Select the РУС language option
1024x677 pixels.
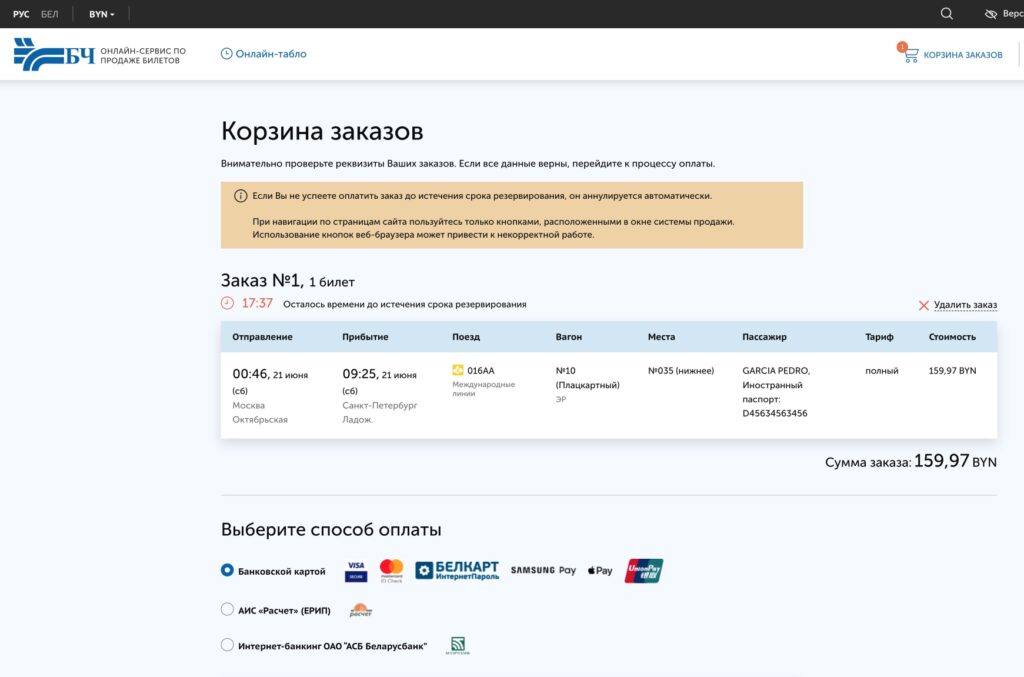click(21, 13)
